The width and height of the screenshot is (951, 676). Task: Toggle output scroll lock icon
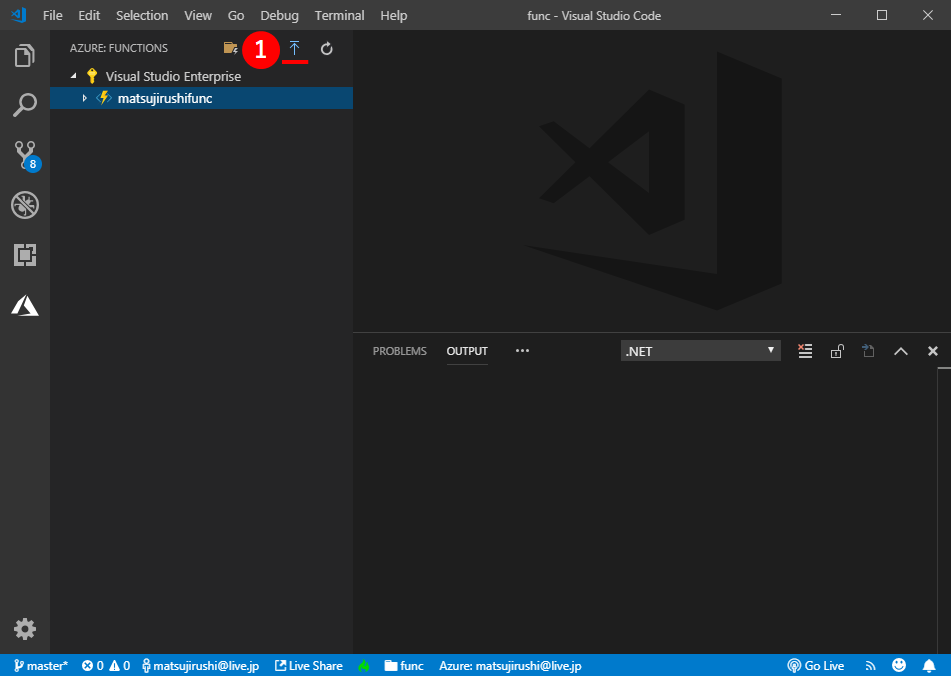[x=837, y=351]
